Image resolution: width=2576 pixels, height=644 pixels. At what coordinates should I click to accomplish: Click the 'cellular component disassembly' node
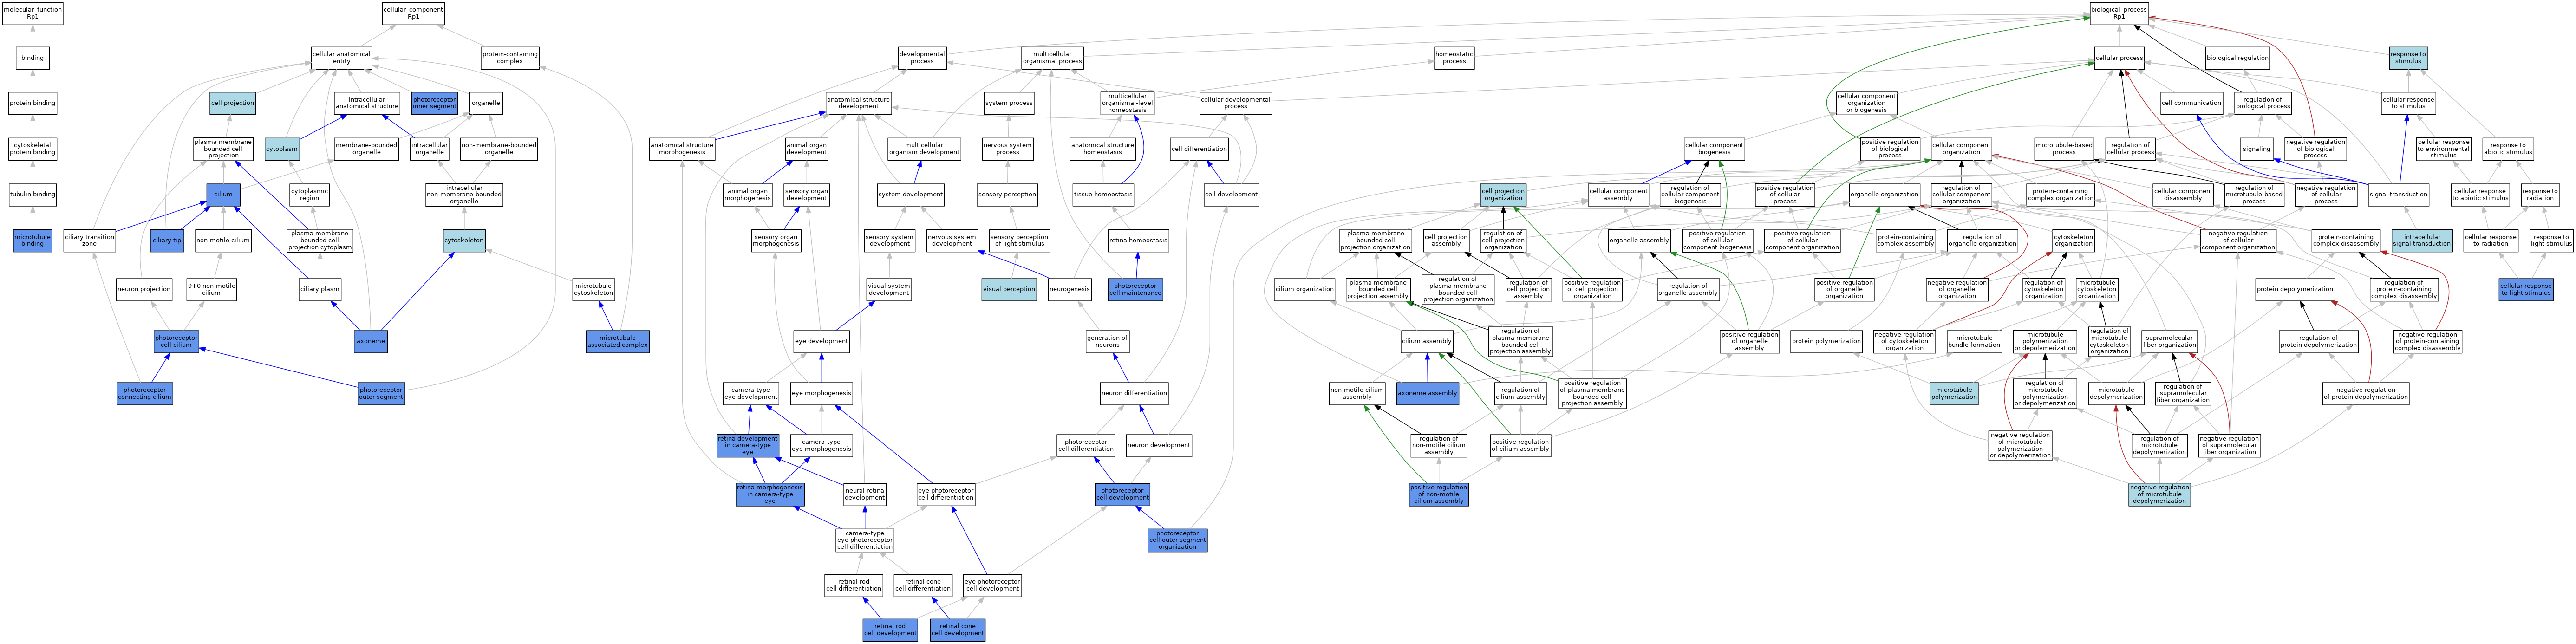pos(2183,194)
